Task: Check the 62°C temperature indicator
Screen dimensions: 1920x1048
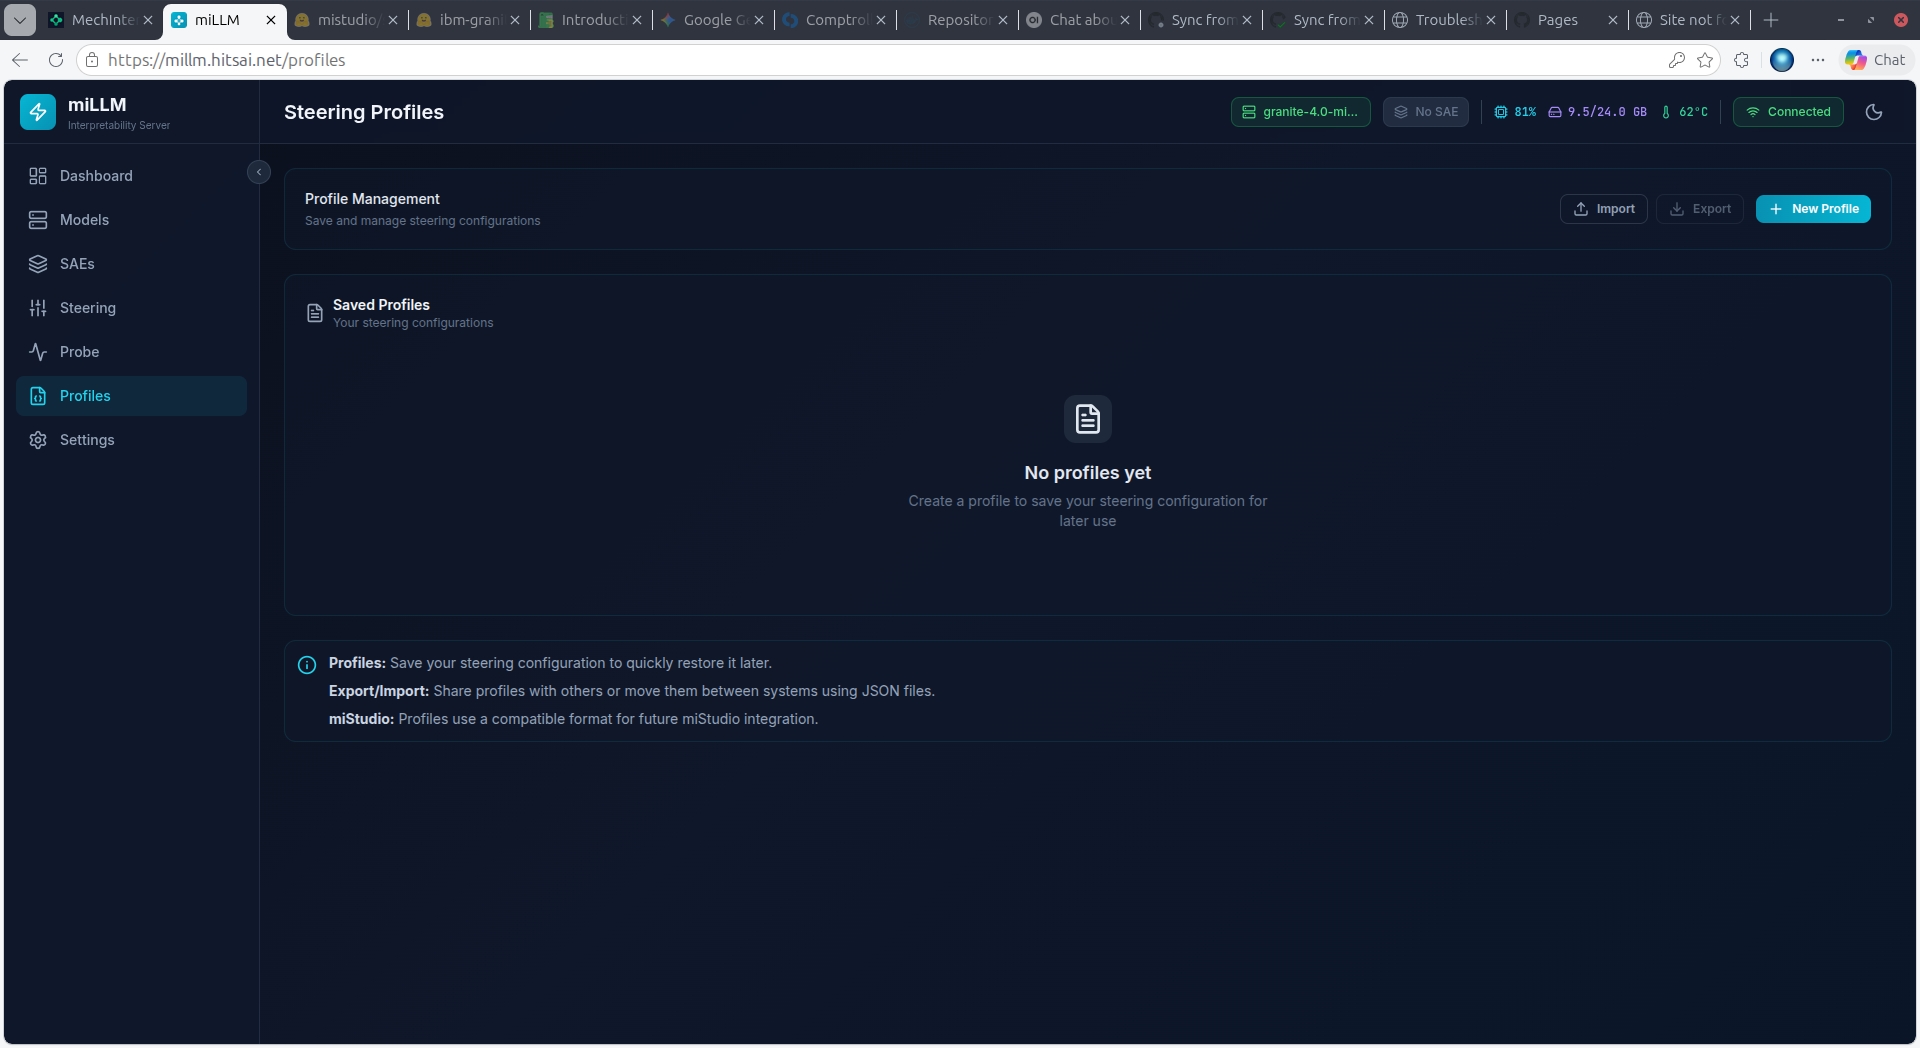Action: click(1685, 112)
